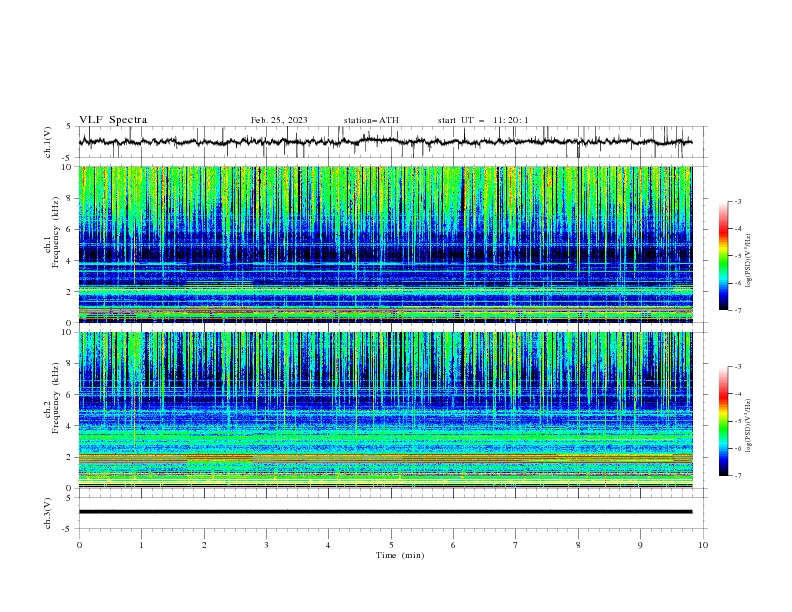Screen dimensions: 792x612
Task: Click the -7 value on ch.1 colorbar
Action: (737, 310)
